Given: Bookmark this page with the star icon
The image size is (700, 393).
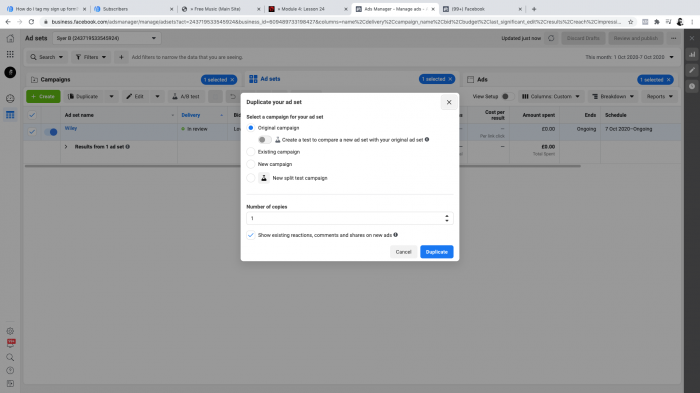Looking at the screenshot, I should 630,21.
